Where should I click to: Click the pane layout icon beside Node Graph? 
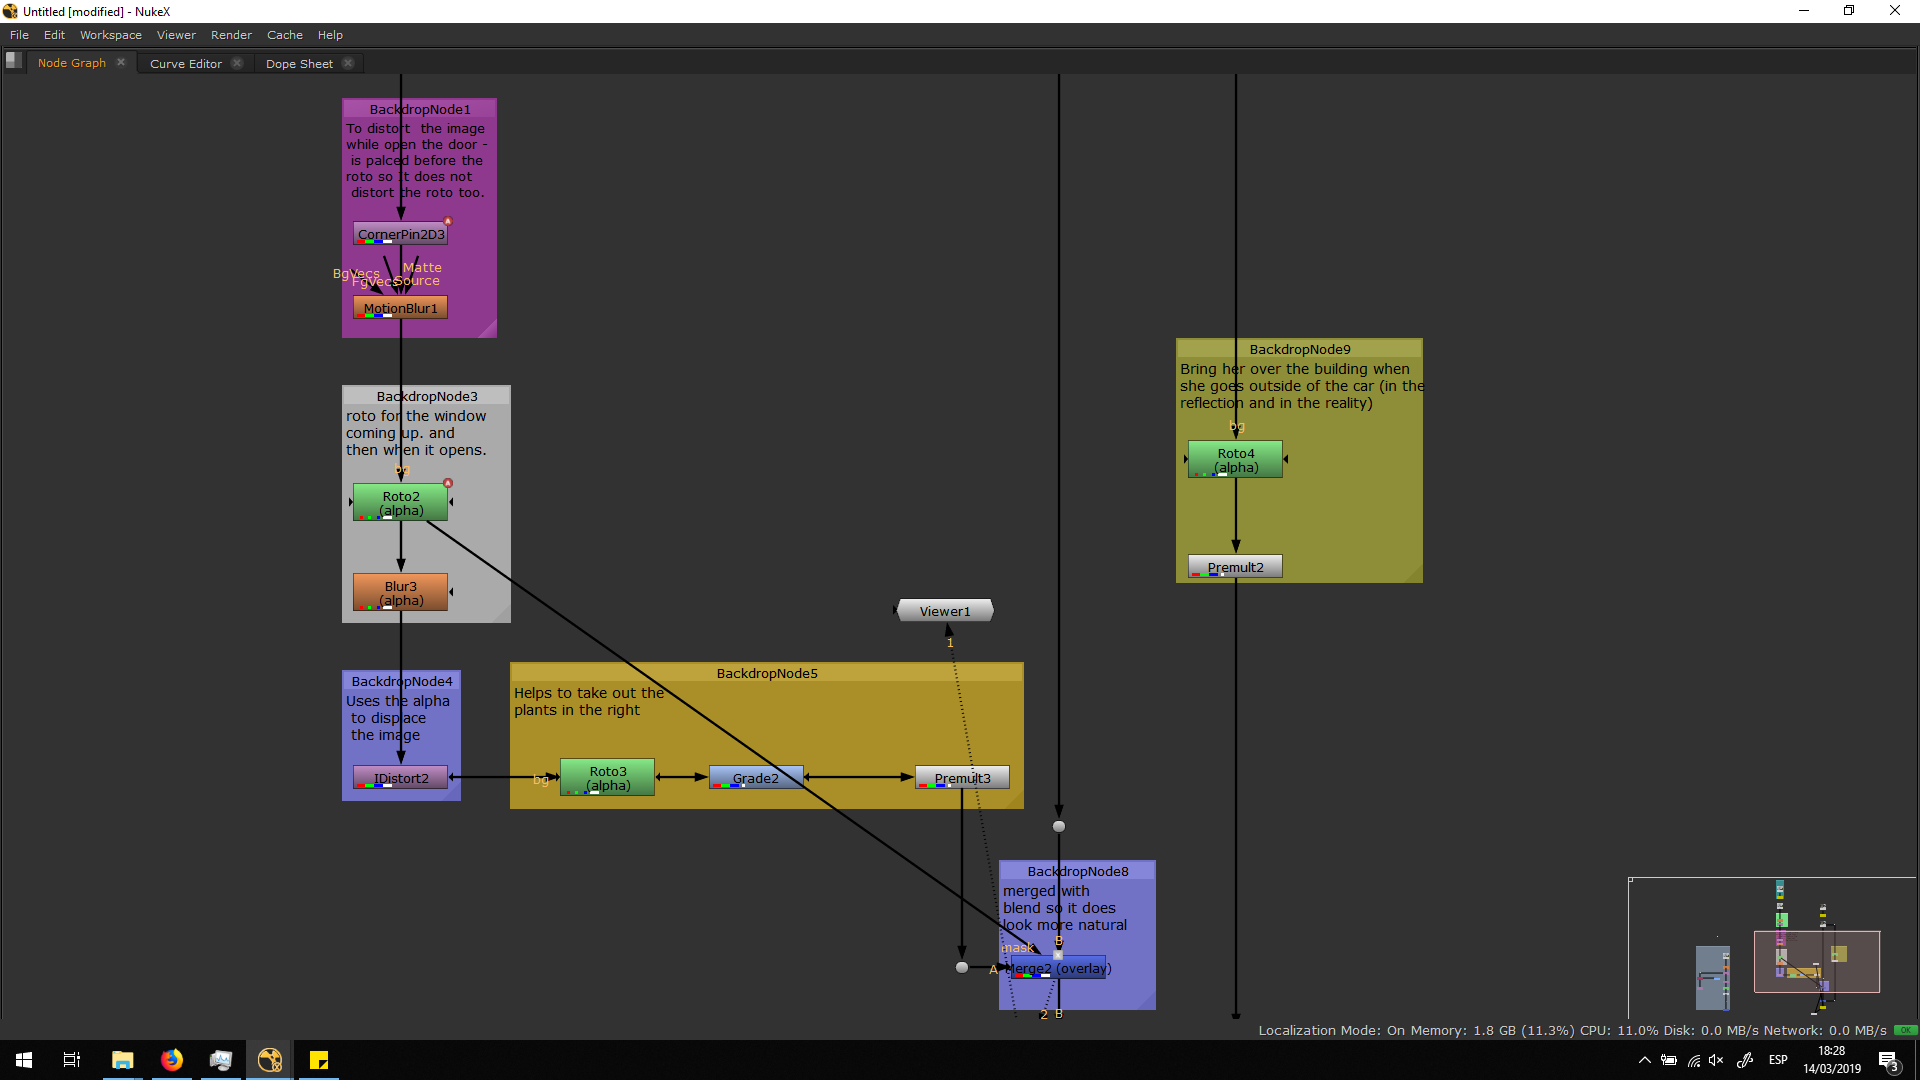(13, 61)
